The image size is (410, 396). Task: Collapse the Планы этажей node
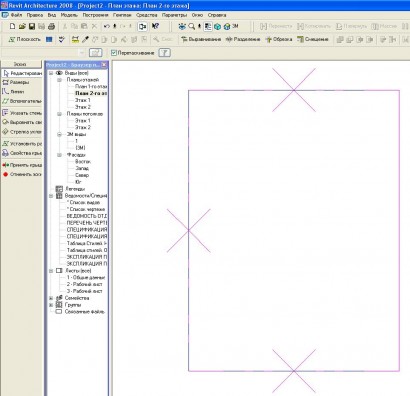pyautogui.click(x=59, y=80)
